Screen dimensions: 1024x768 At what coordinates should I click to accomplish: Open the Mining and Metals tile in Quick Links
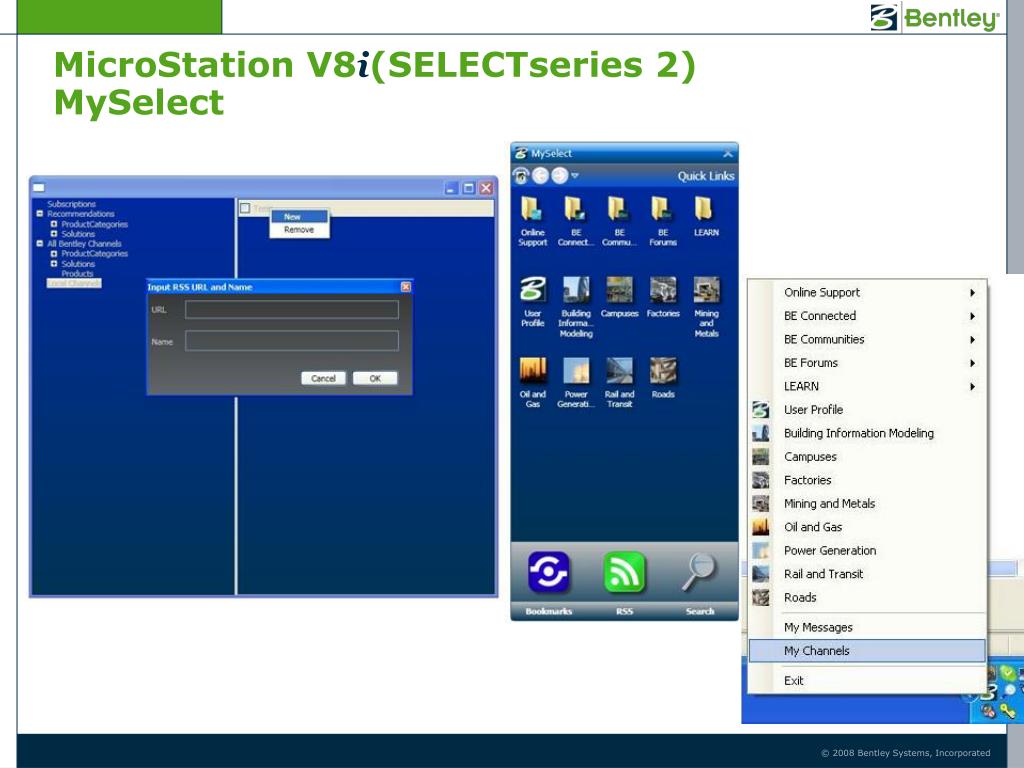coord(706,290)
